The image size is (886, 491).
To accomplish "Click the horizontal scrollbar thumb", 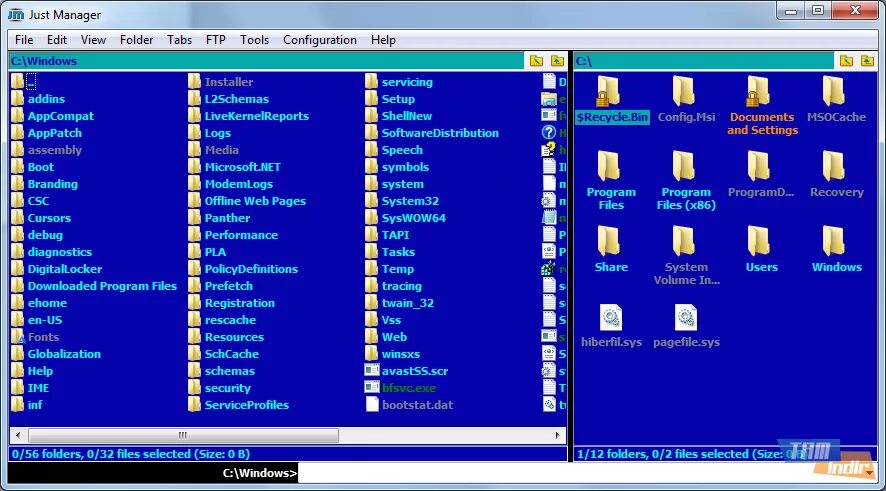I will tap(183, 435).
